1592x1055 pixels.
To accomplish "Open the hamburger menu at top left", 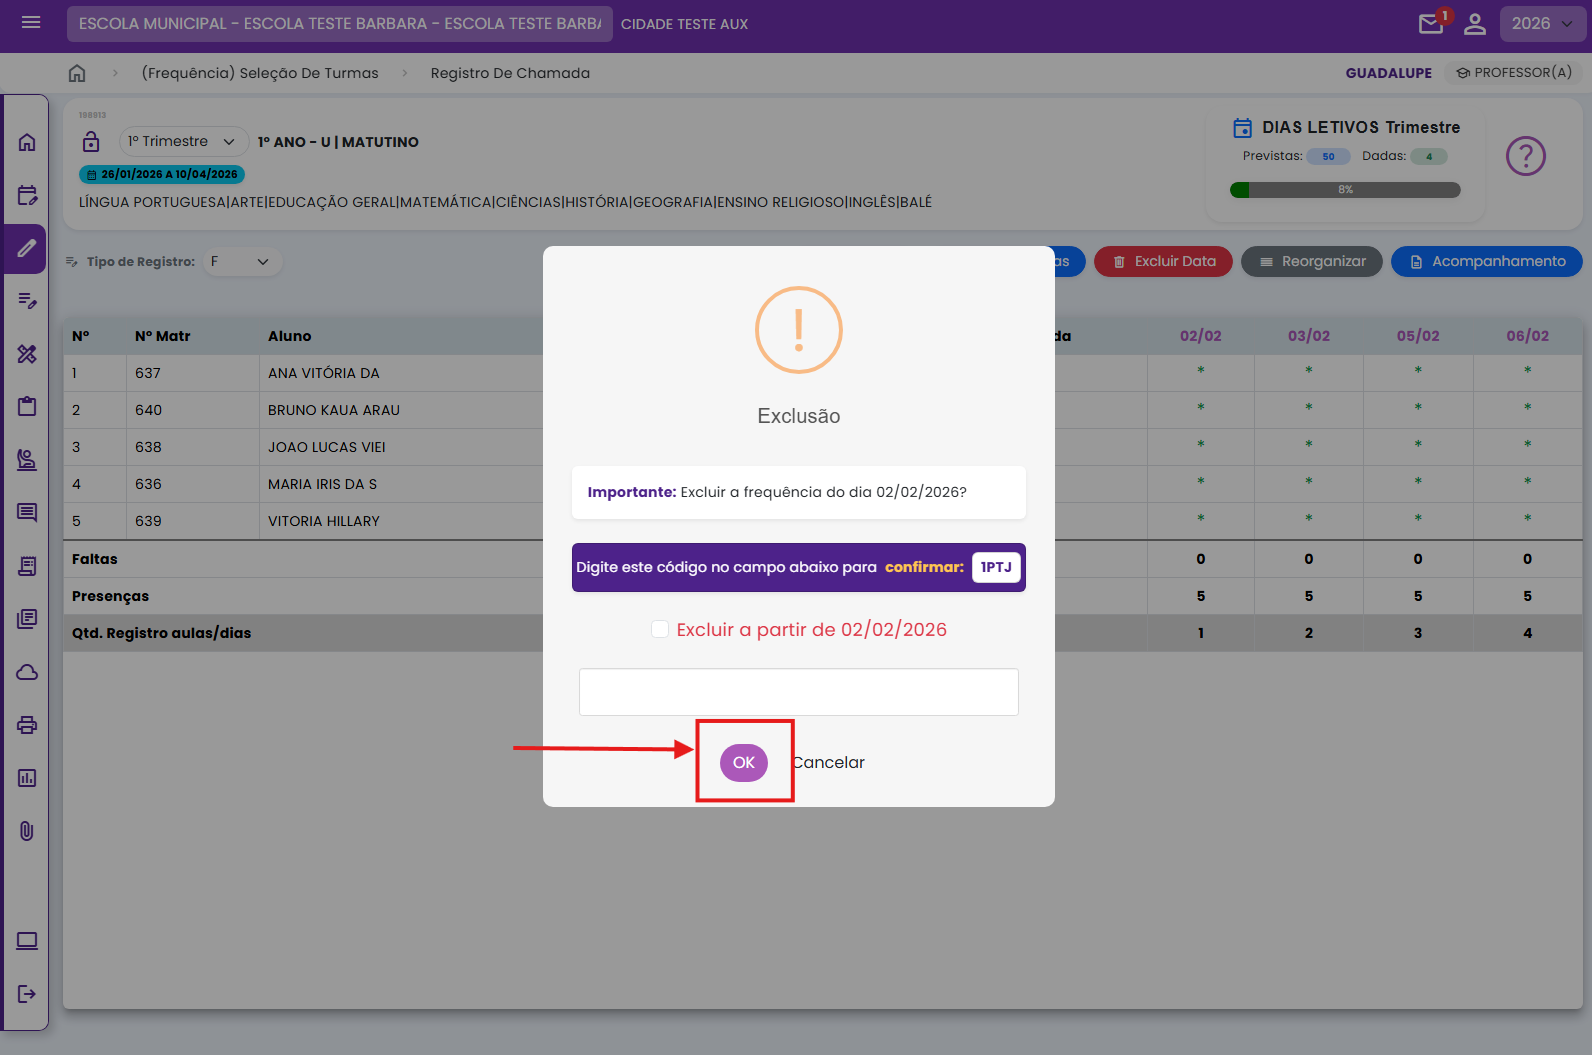I will point(31,23).
